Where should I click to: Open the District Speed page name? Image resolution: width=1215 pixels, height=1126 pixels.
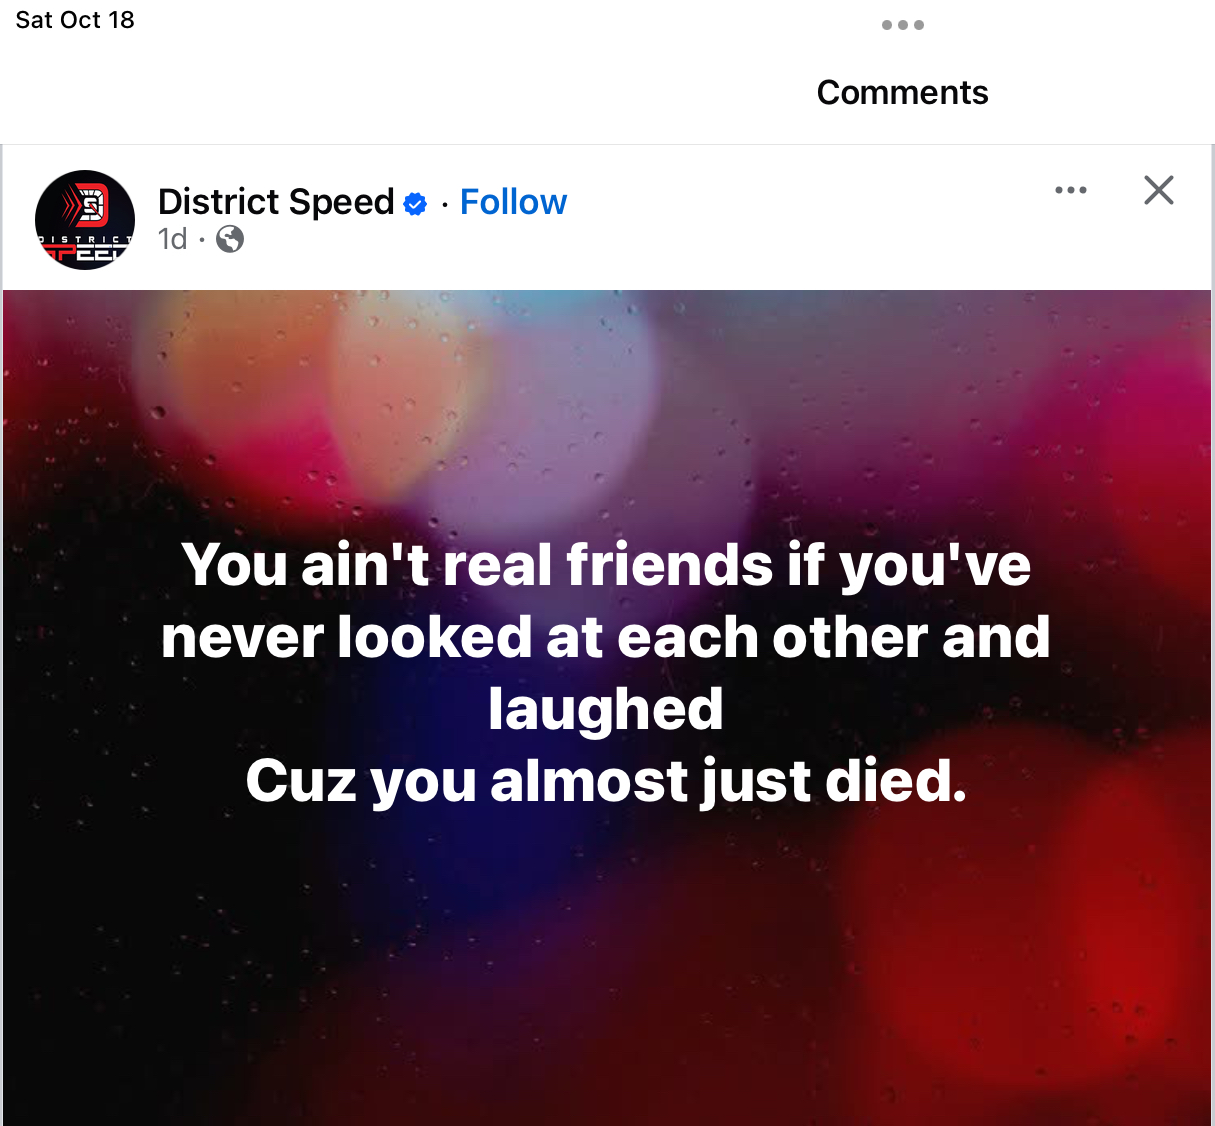coord(276,202)
